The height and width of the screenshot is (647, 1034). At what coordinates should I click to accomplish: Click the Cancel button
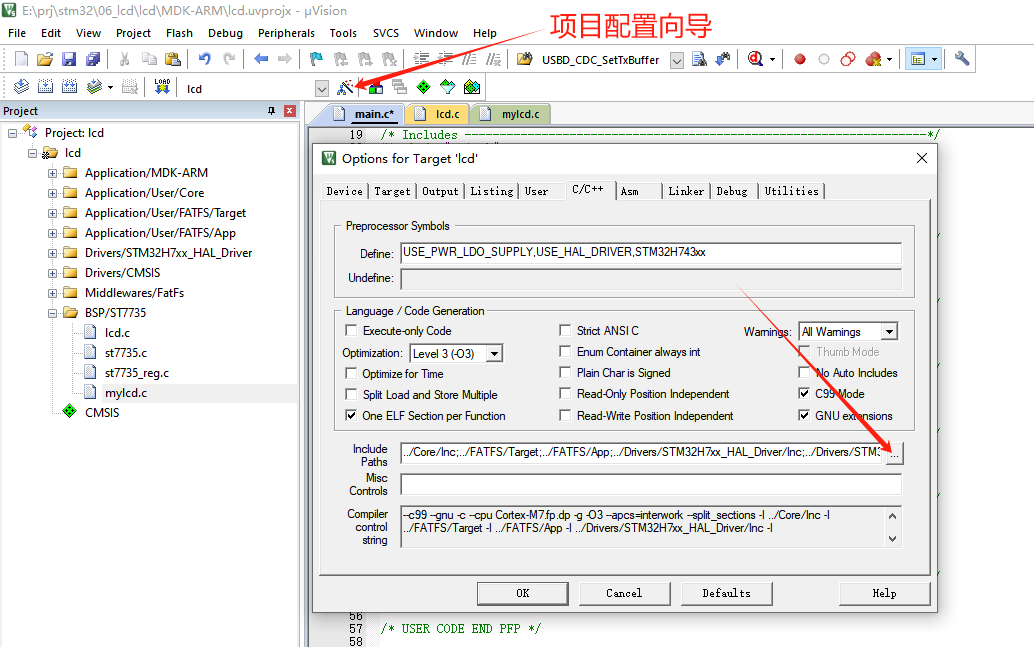tap(624, 593)
